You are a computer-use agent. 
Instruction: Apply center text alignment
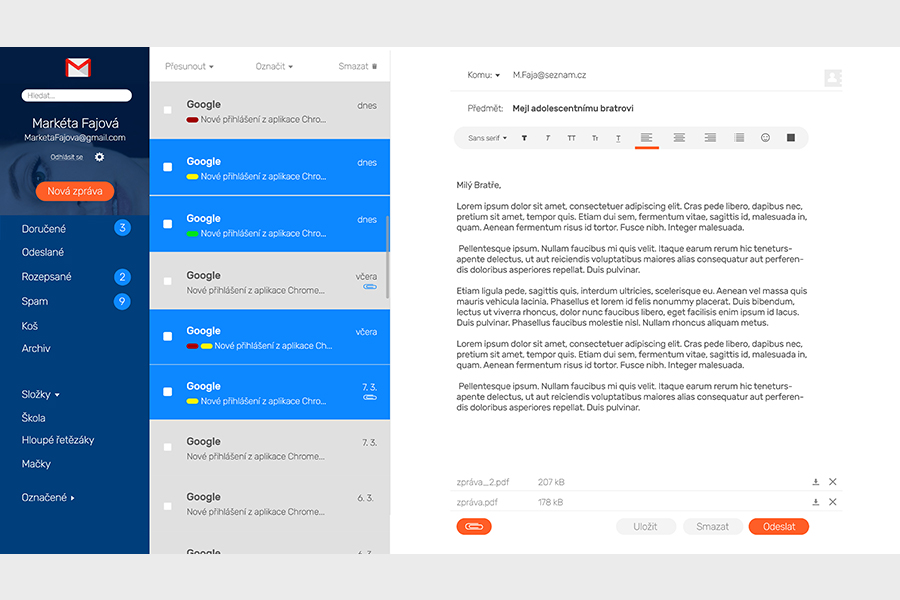click(x=679, y=138)
